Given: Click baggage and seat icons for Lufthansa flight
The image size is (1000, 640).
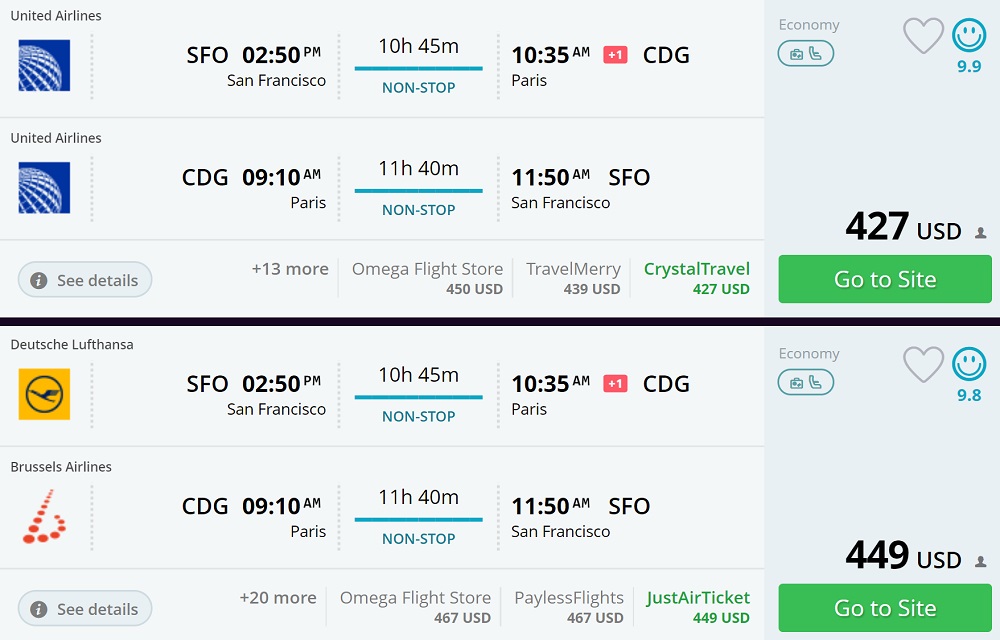Looking at the screenshot, I should (x=805, y=382).
